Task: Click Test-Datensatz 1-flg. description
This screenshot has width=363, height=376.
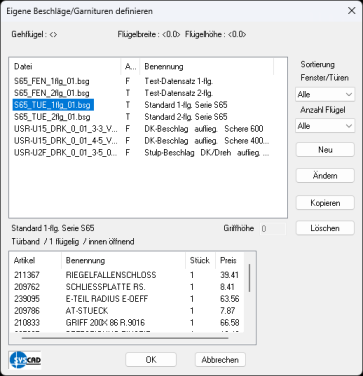Action: coord(179,81)
